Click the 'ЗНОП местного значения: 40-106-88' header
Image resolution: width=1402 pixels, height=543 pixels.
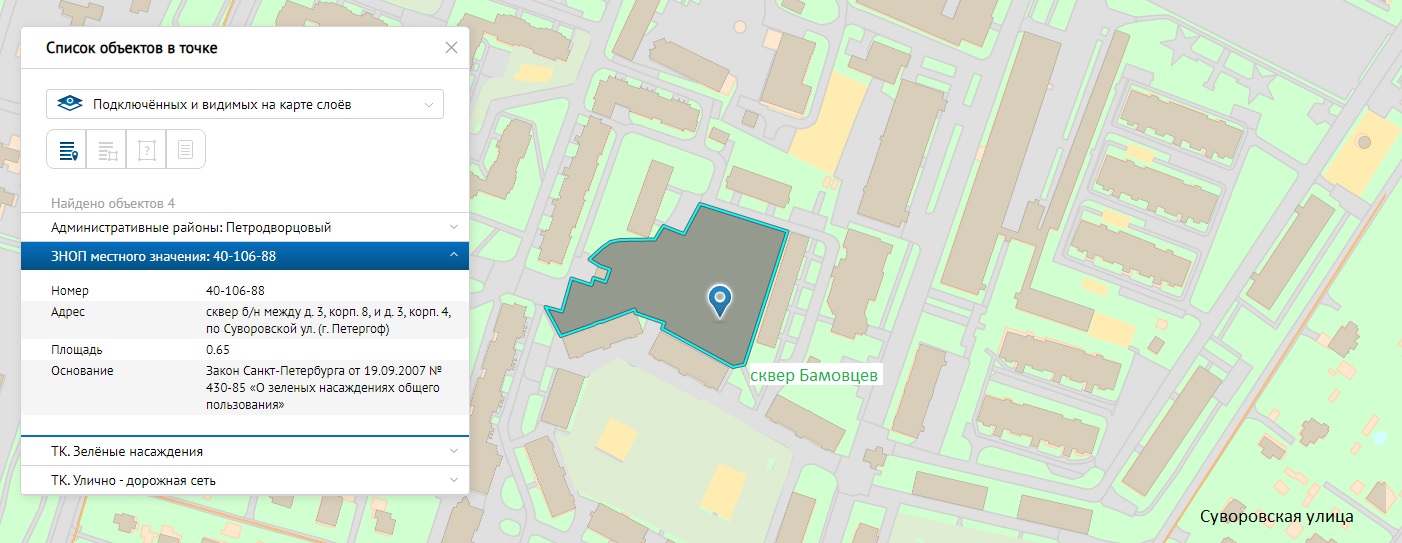point(163,256)
